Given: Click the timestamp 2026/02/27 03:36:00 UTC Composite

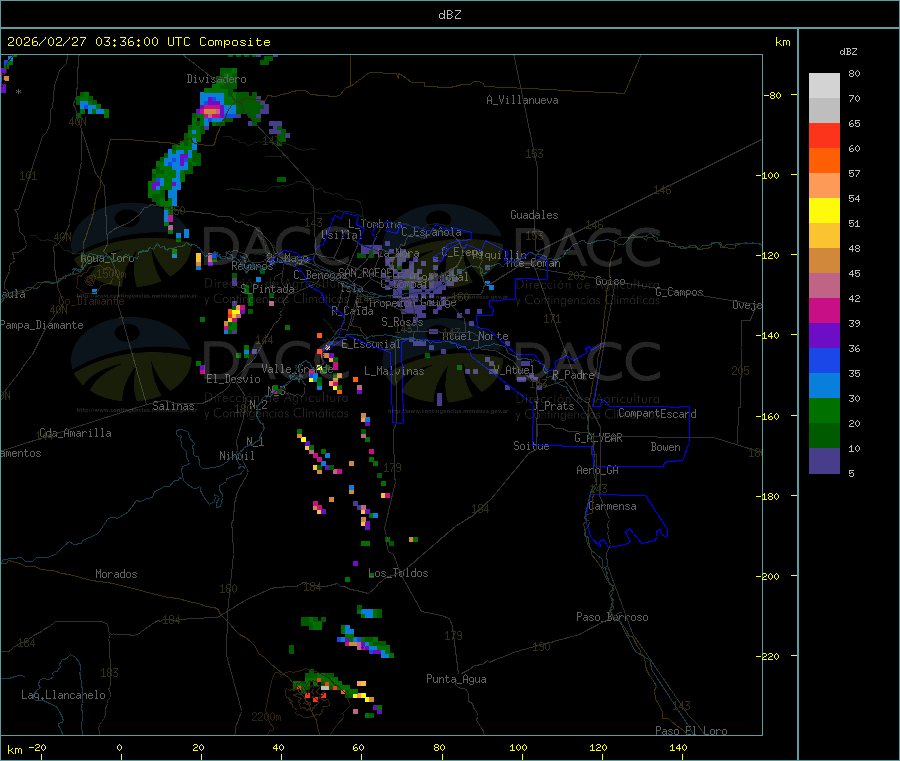Looking at the screenshot, I should coord(138,42).
